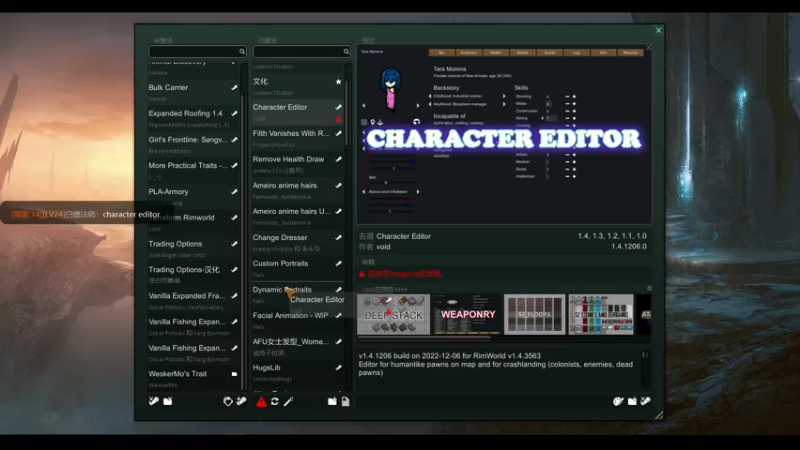
Task: Click the source icon on the Remove Health Draw row
Action: [x=338, y=160]
